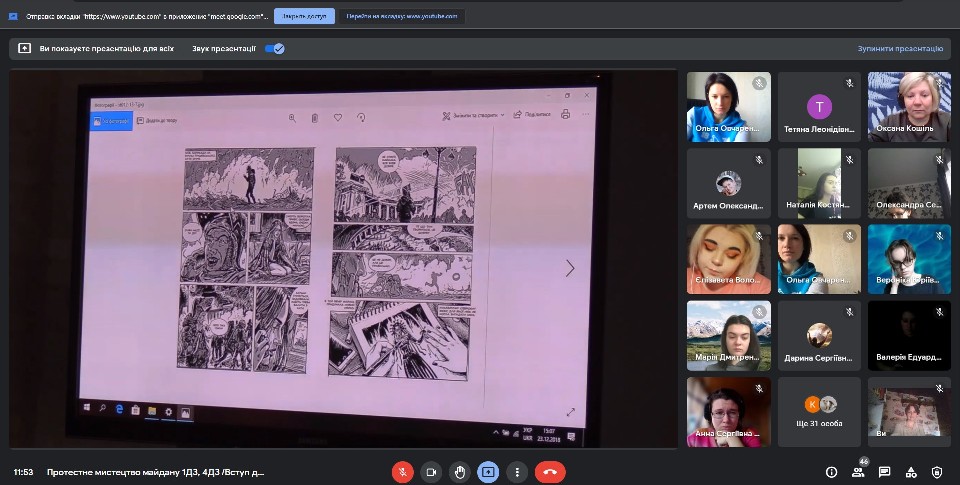Select Тетяна Леонідівна participant tile

819,107
